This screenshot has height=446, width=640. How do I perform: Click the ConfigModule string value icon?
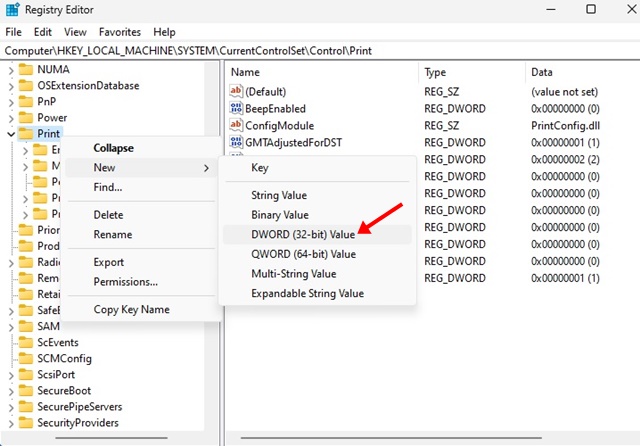[x=236, y=125]
